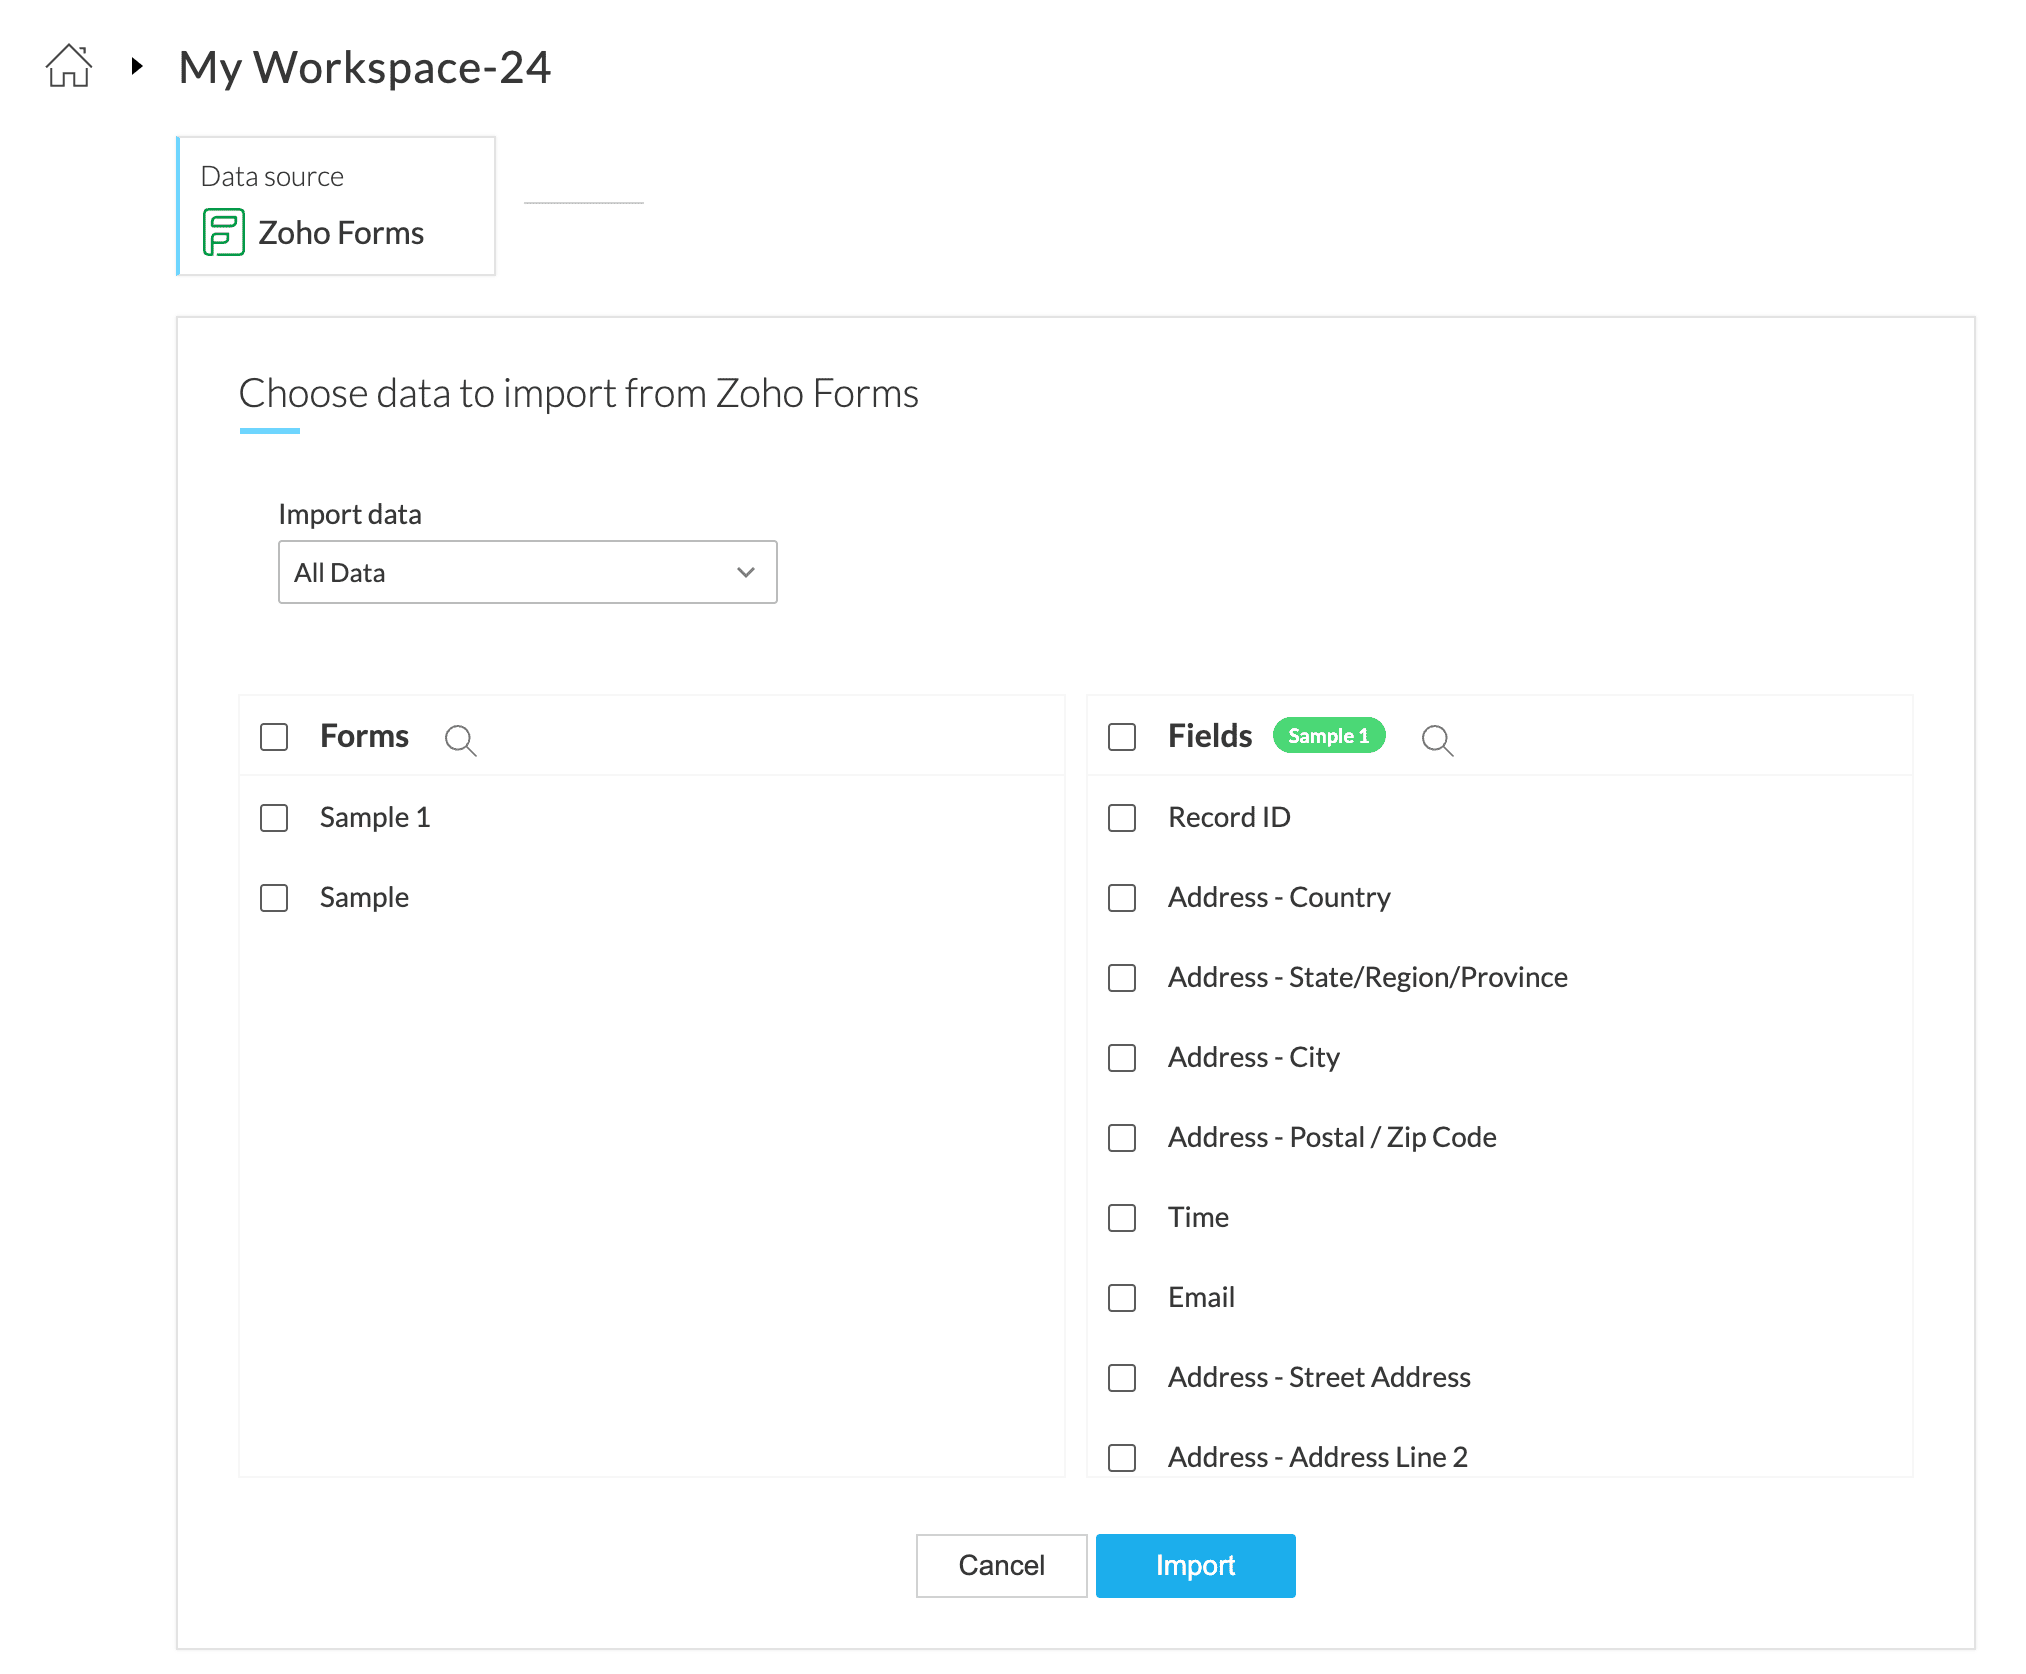Click the Import button
Viewport: 2026px width, 1674px height.
click(1195, 1566)
